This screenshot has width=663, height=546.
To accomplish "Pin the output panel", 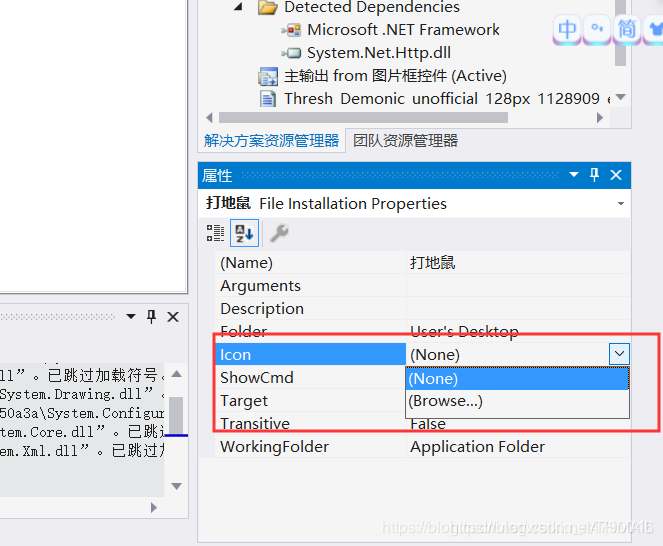I will (151, 316).
